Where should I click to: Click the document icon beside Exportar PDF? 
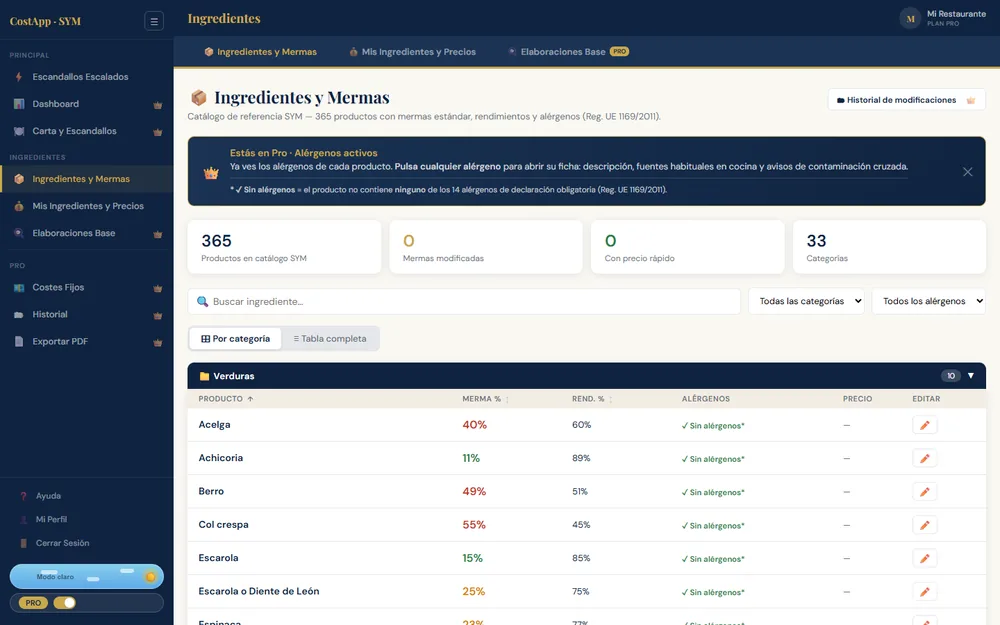point(19,341)
